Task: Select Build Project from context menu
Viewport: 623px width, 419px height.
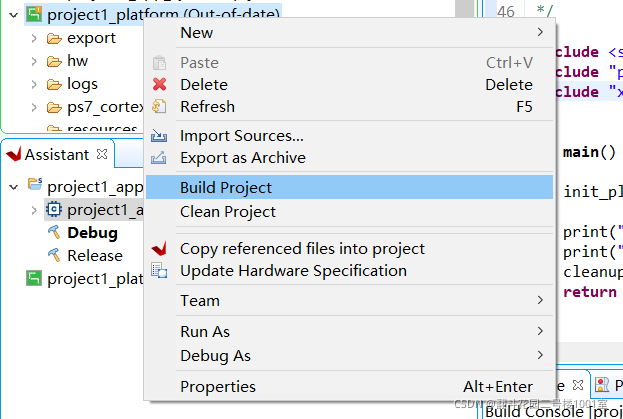Action: [x=349, y=187]
